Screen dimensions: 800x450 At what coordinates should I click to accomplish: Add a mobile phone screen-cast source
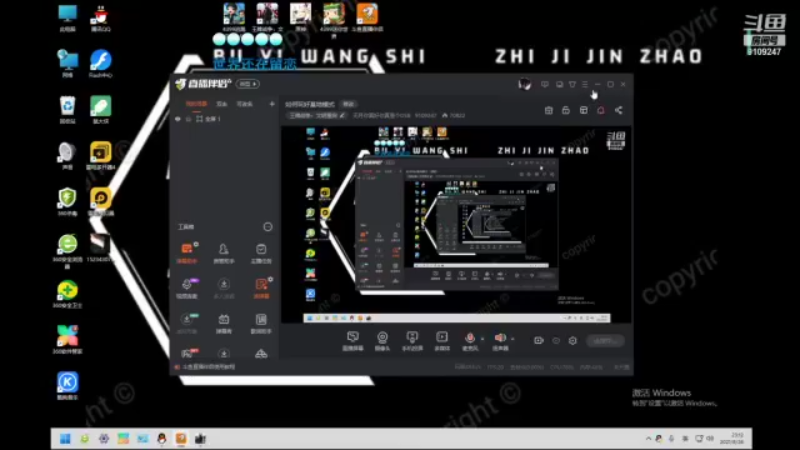click(412, 340)
